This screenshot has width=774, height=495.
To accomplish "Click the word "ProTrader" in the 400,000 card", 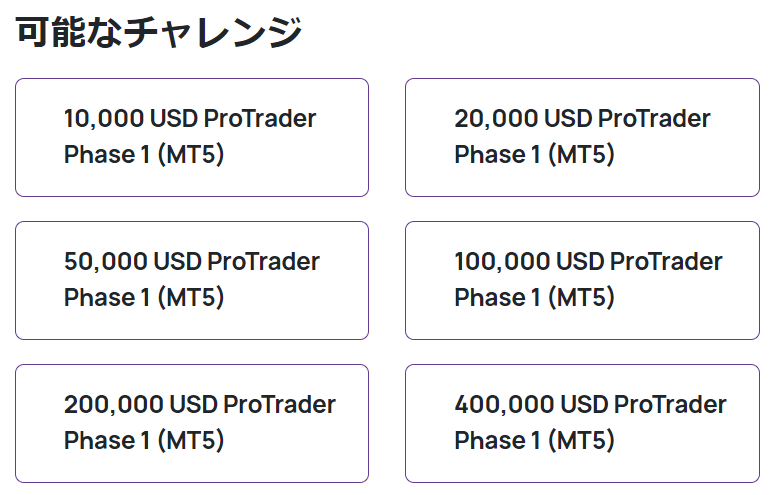I will pyautogui.click(x=670, y=405).
